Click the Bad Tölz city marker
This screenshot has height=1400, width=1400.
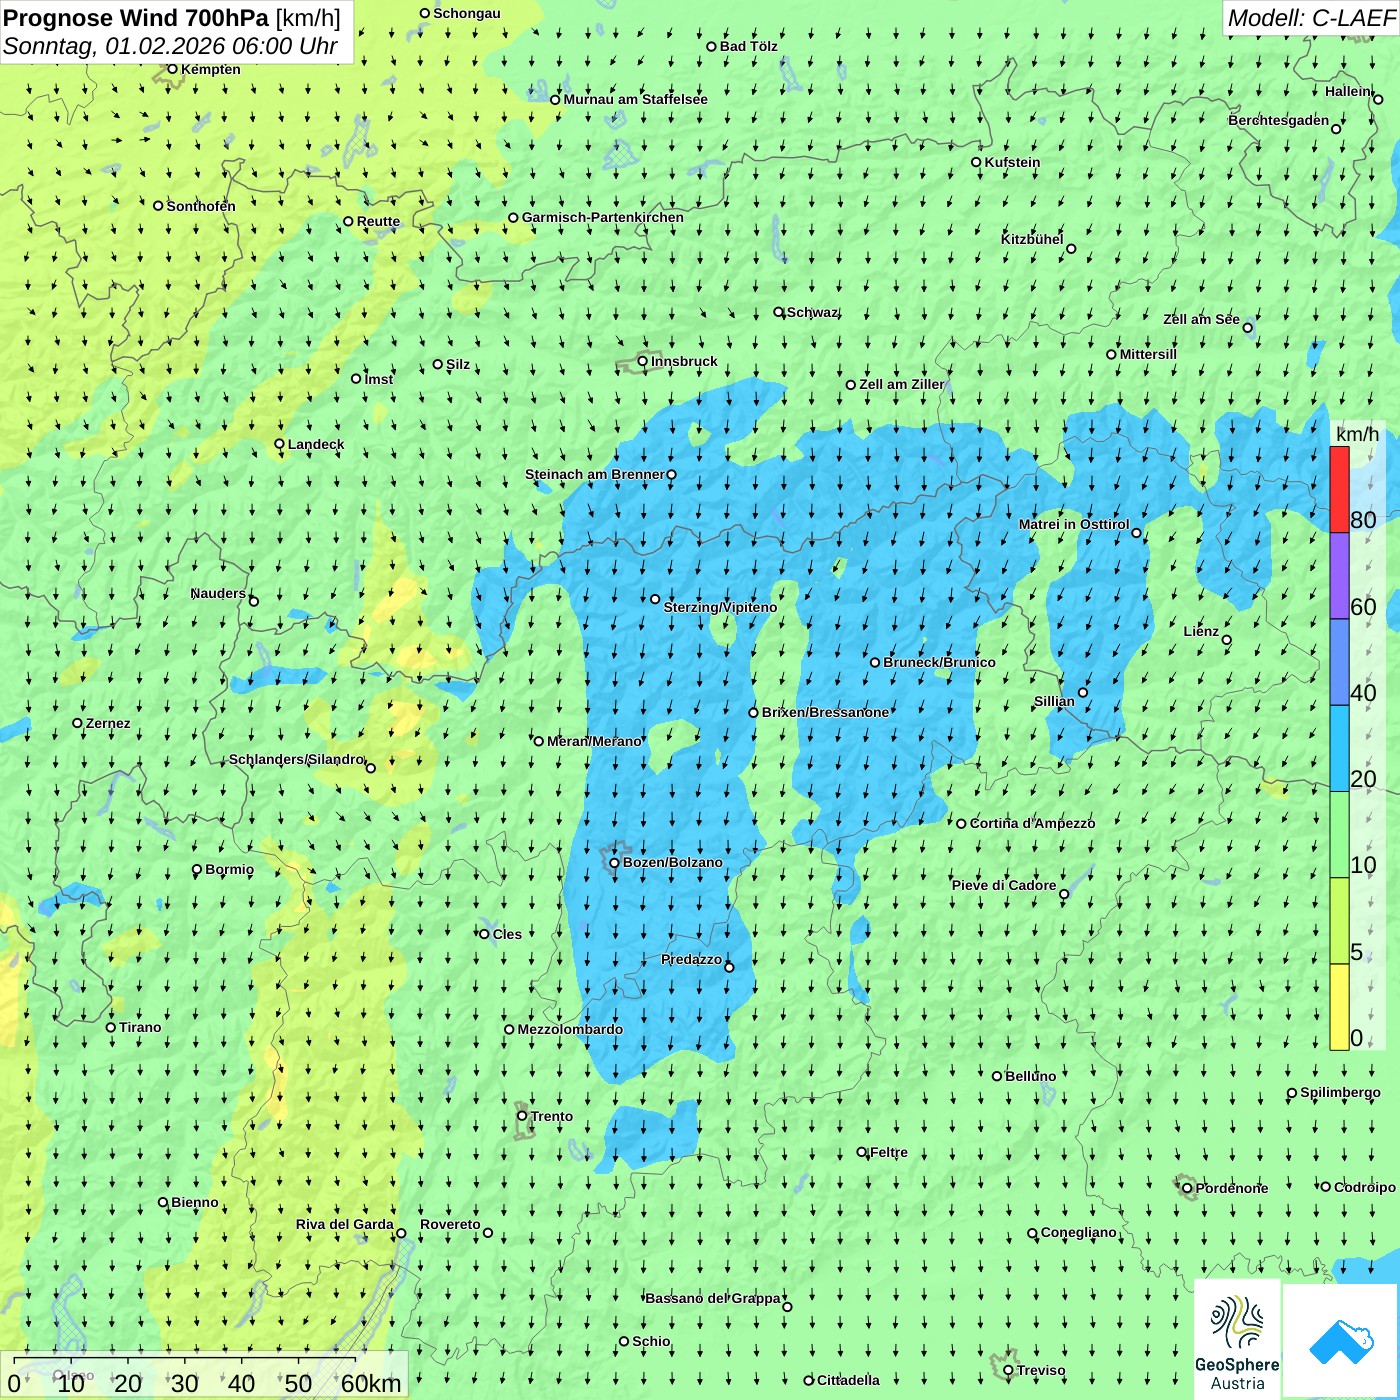point(711,46)
